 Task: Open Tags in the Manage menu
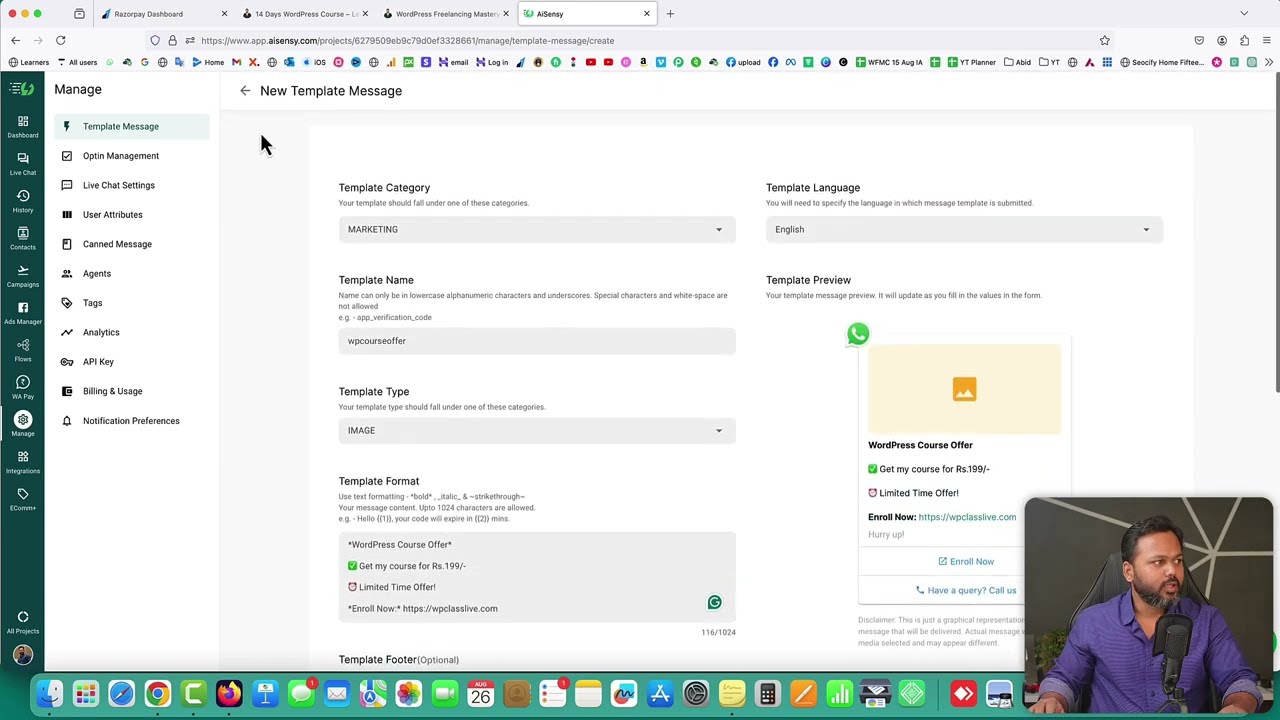132,303
